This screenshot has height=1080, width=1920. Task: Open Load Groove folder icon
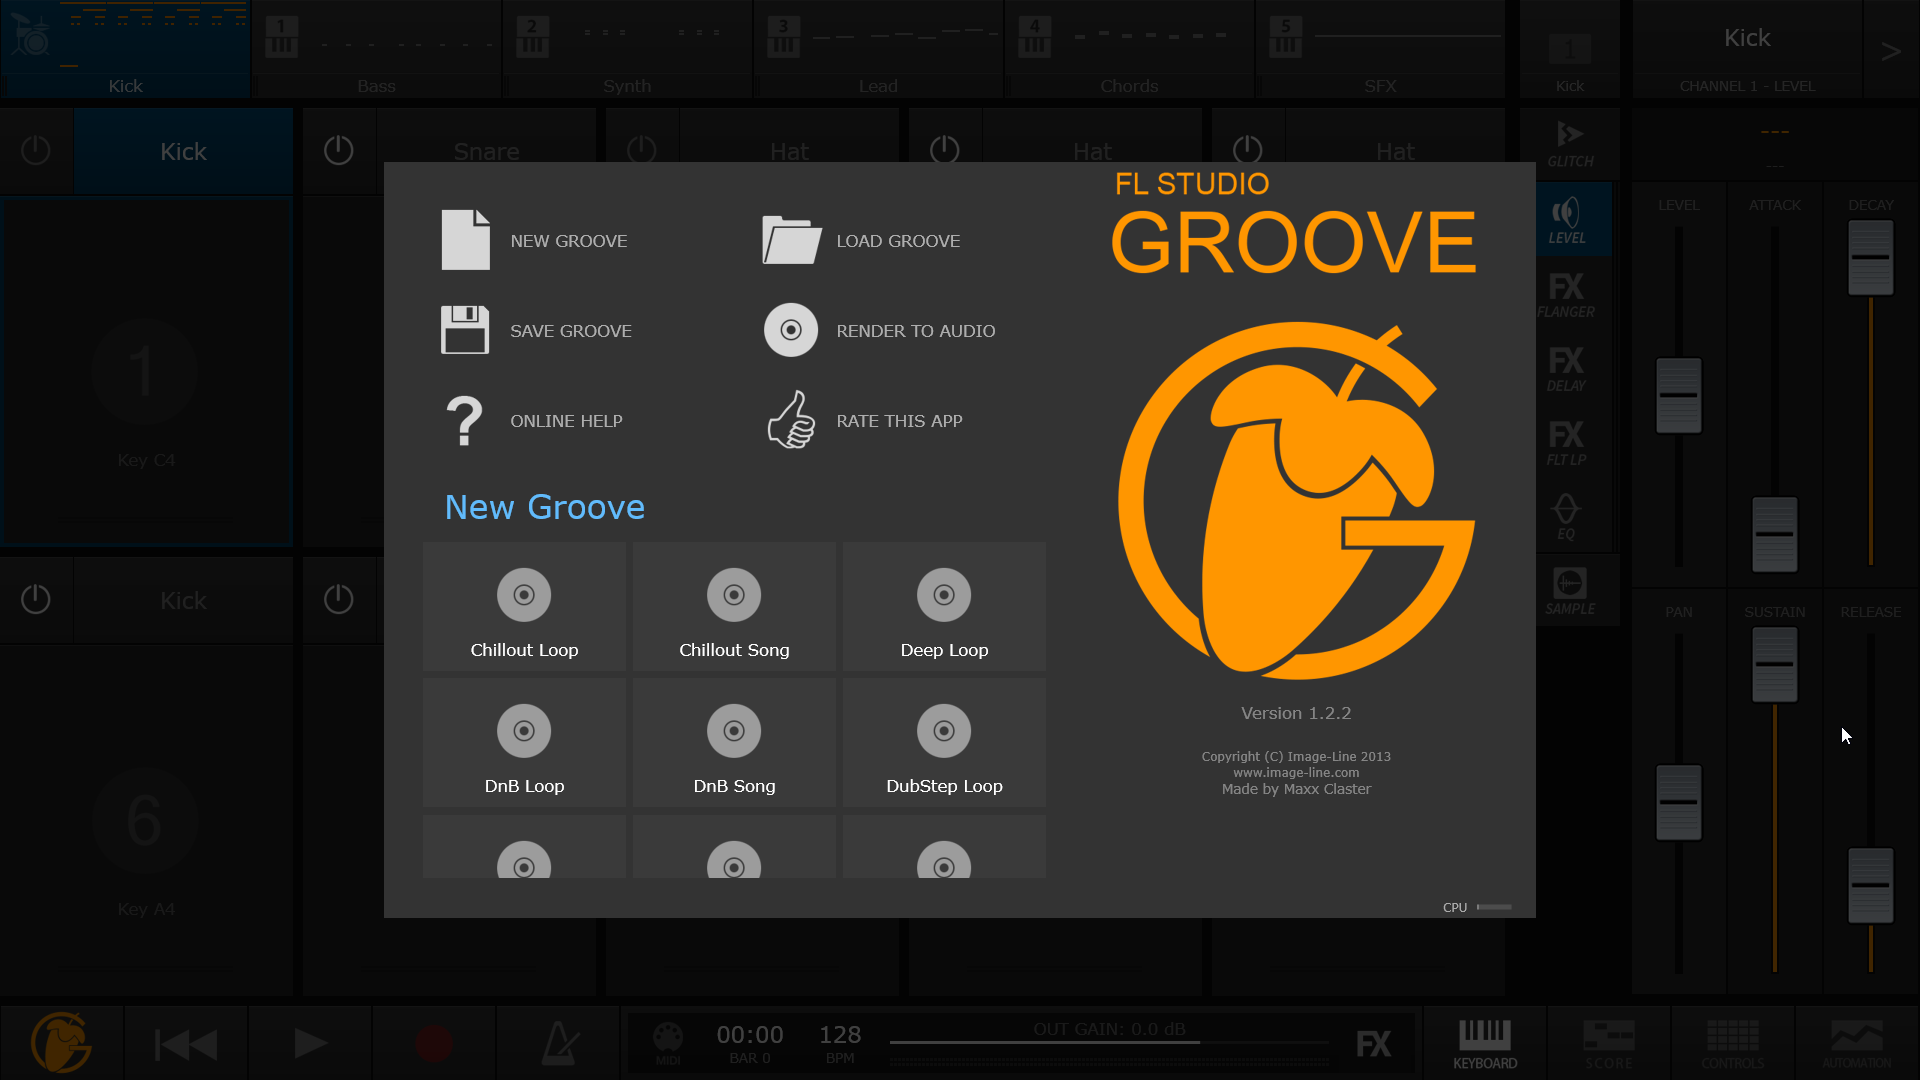[x=791, y=240]
